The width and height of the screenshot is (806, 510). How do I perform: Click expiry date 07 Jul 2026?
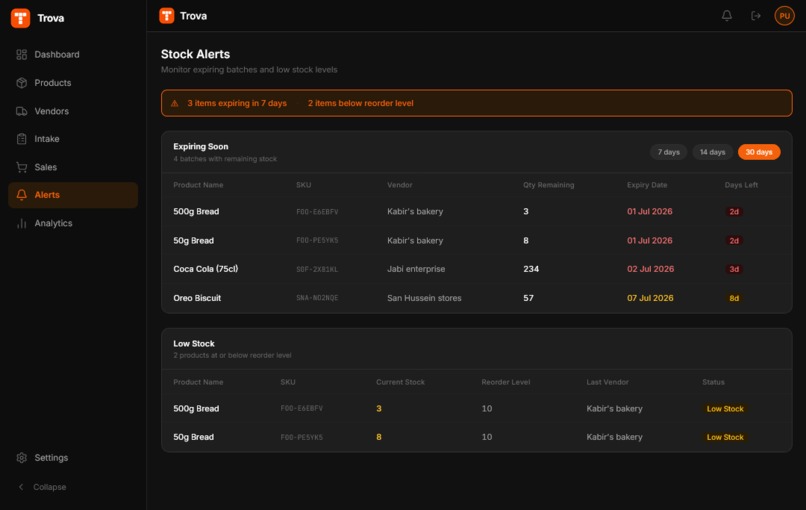click(650, 298)
